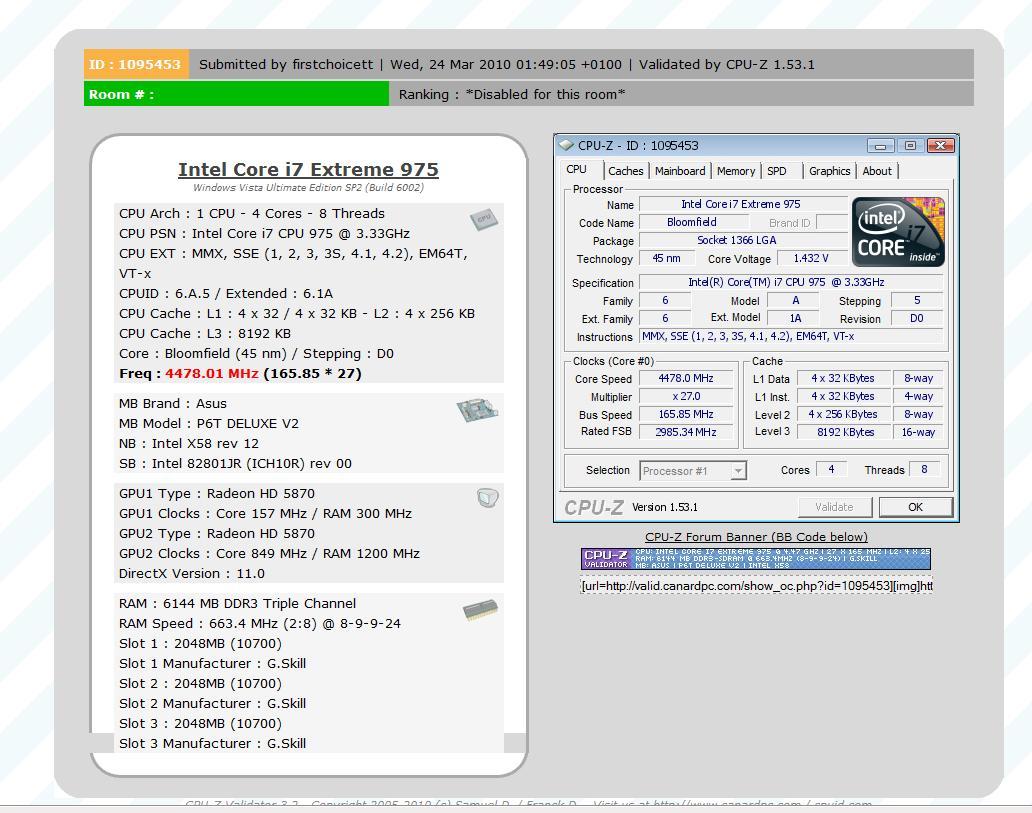Click the CPU chip icon beside CPU Arch
The image size is (1032, 813).
tap(484, 219)
